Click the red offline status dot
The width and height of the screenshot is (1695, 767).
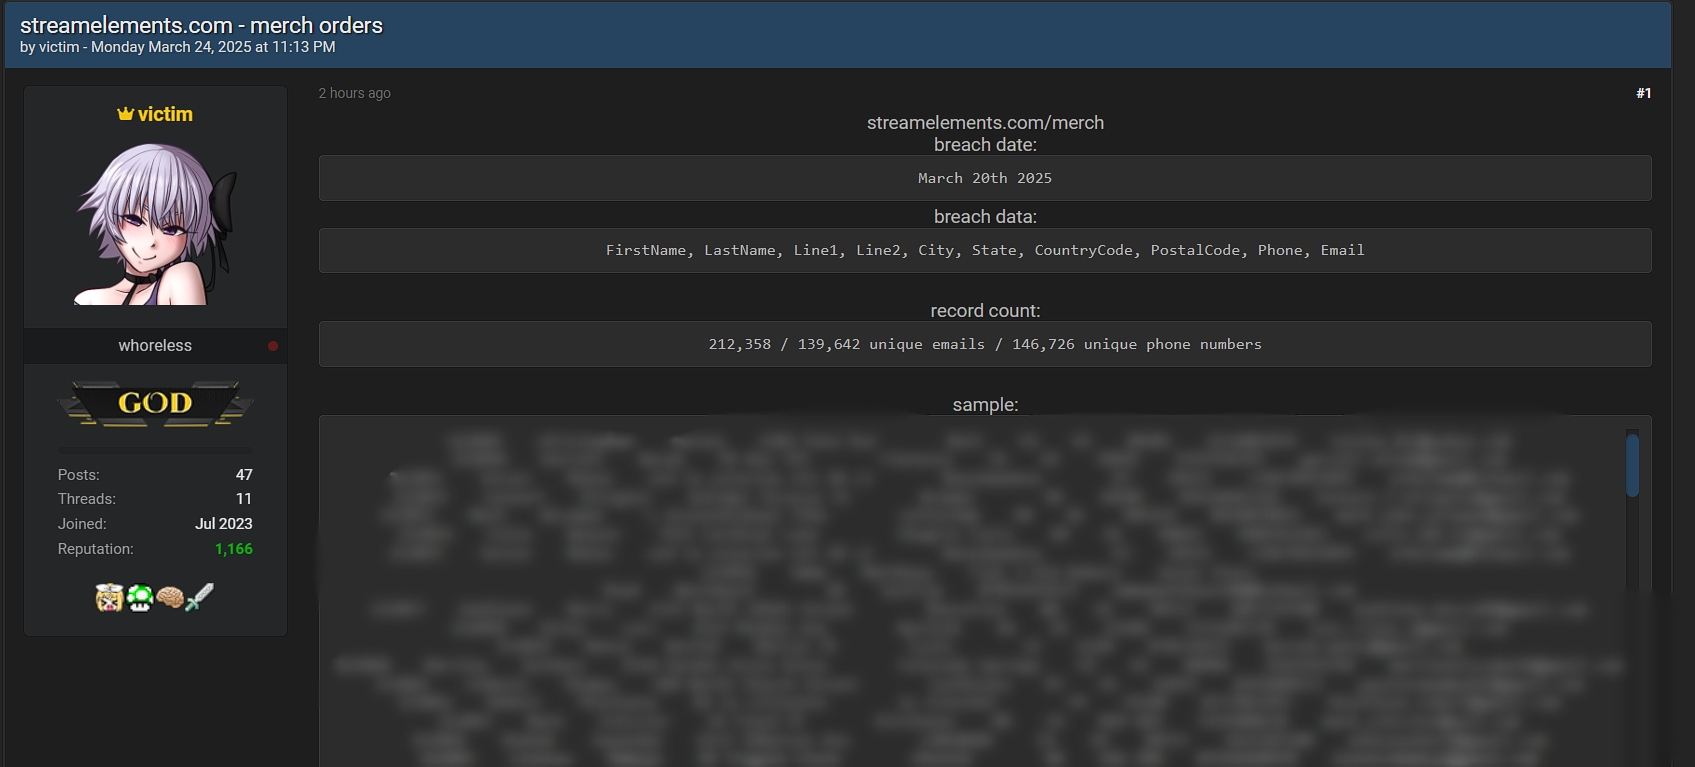273,346
